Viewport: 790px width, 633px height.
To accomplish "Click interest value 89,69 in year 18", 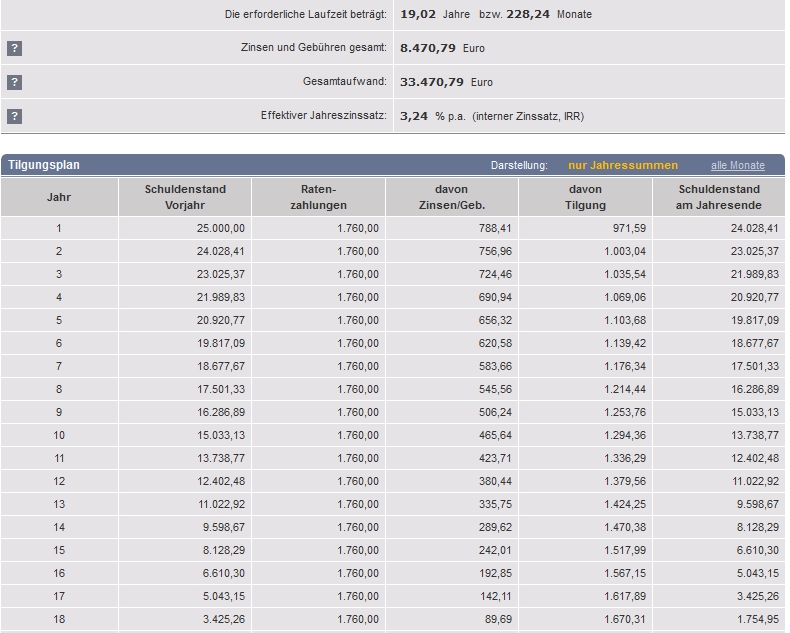I will click(x=498, y=619).
